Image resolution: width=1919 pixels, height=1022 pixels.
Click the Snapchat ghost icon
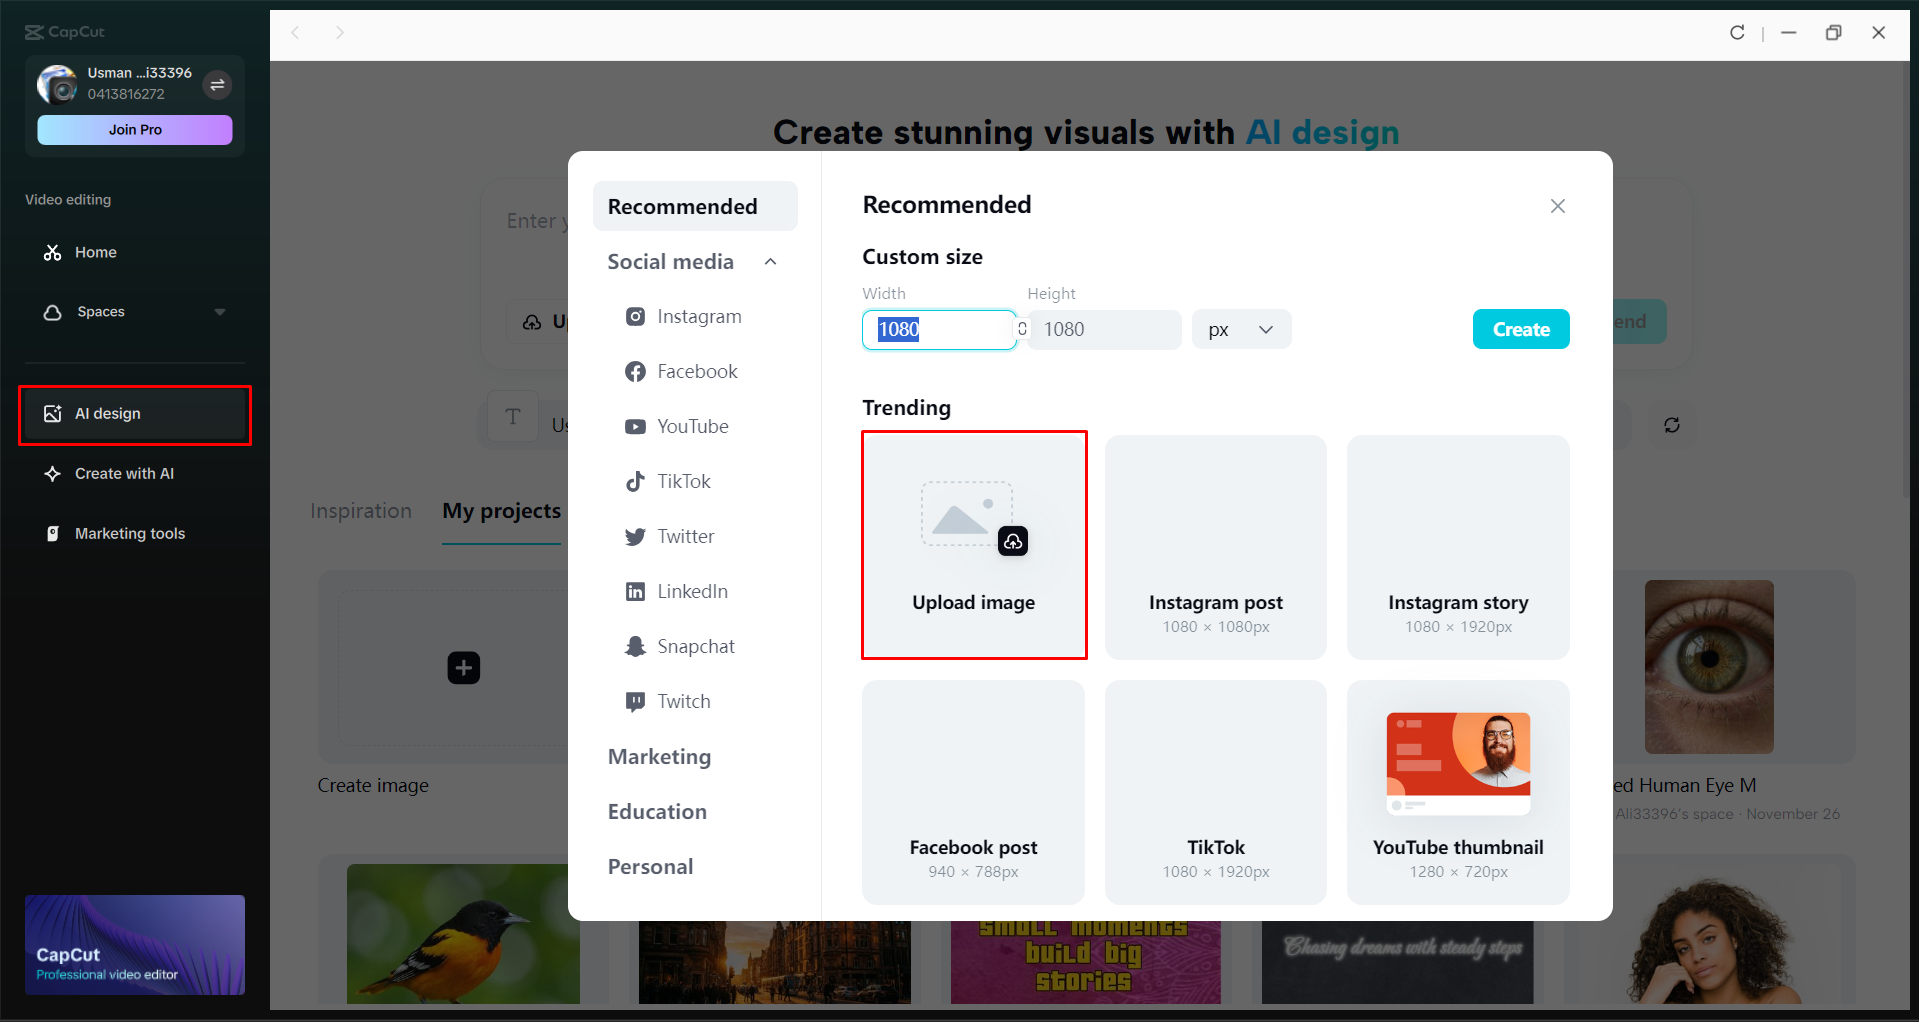tap(635, 647)
